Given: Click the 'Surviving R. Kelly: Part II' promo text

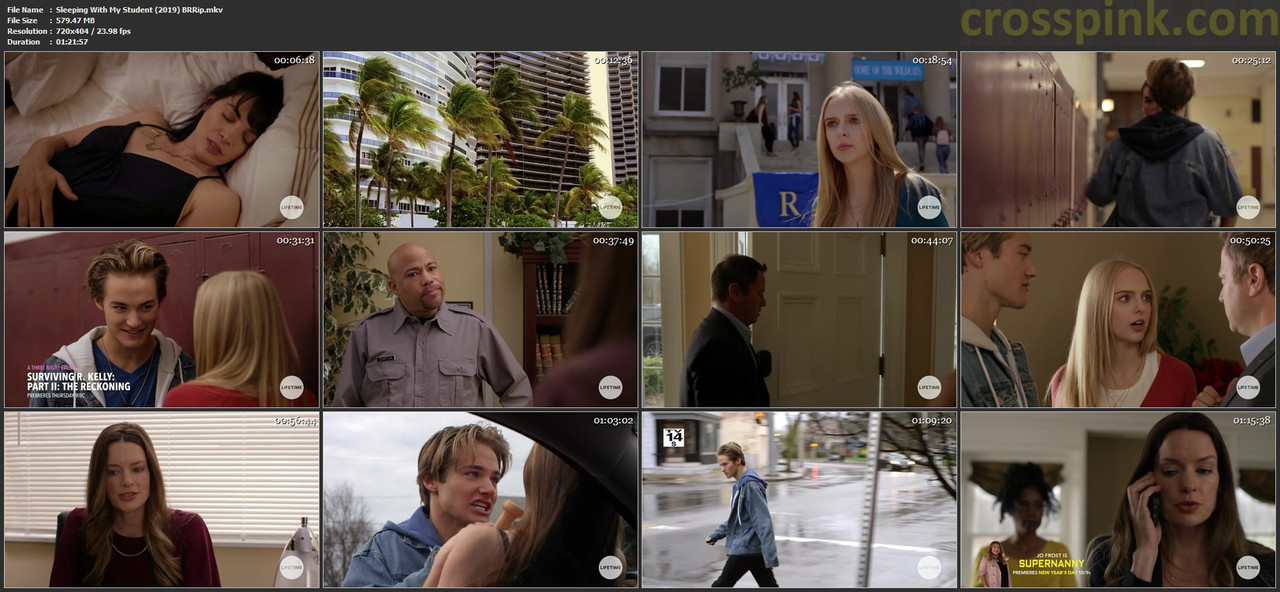Looking at the screenshot, I should (x=78, y=381).
